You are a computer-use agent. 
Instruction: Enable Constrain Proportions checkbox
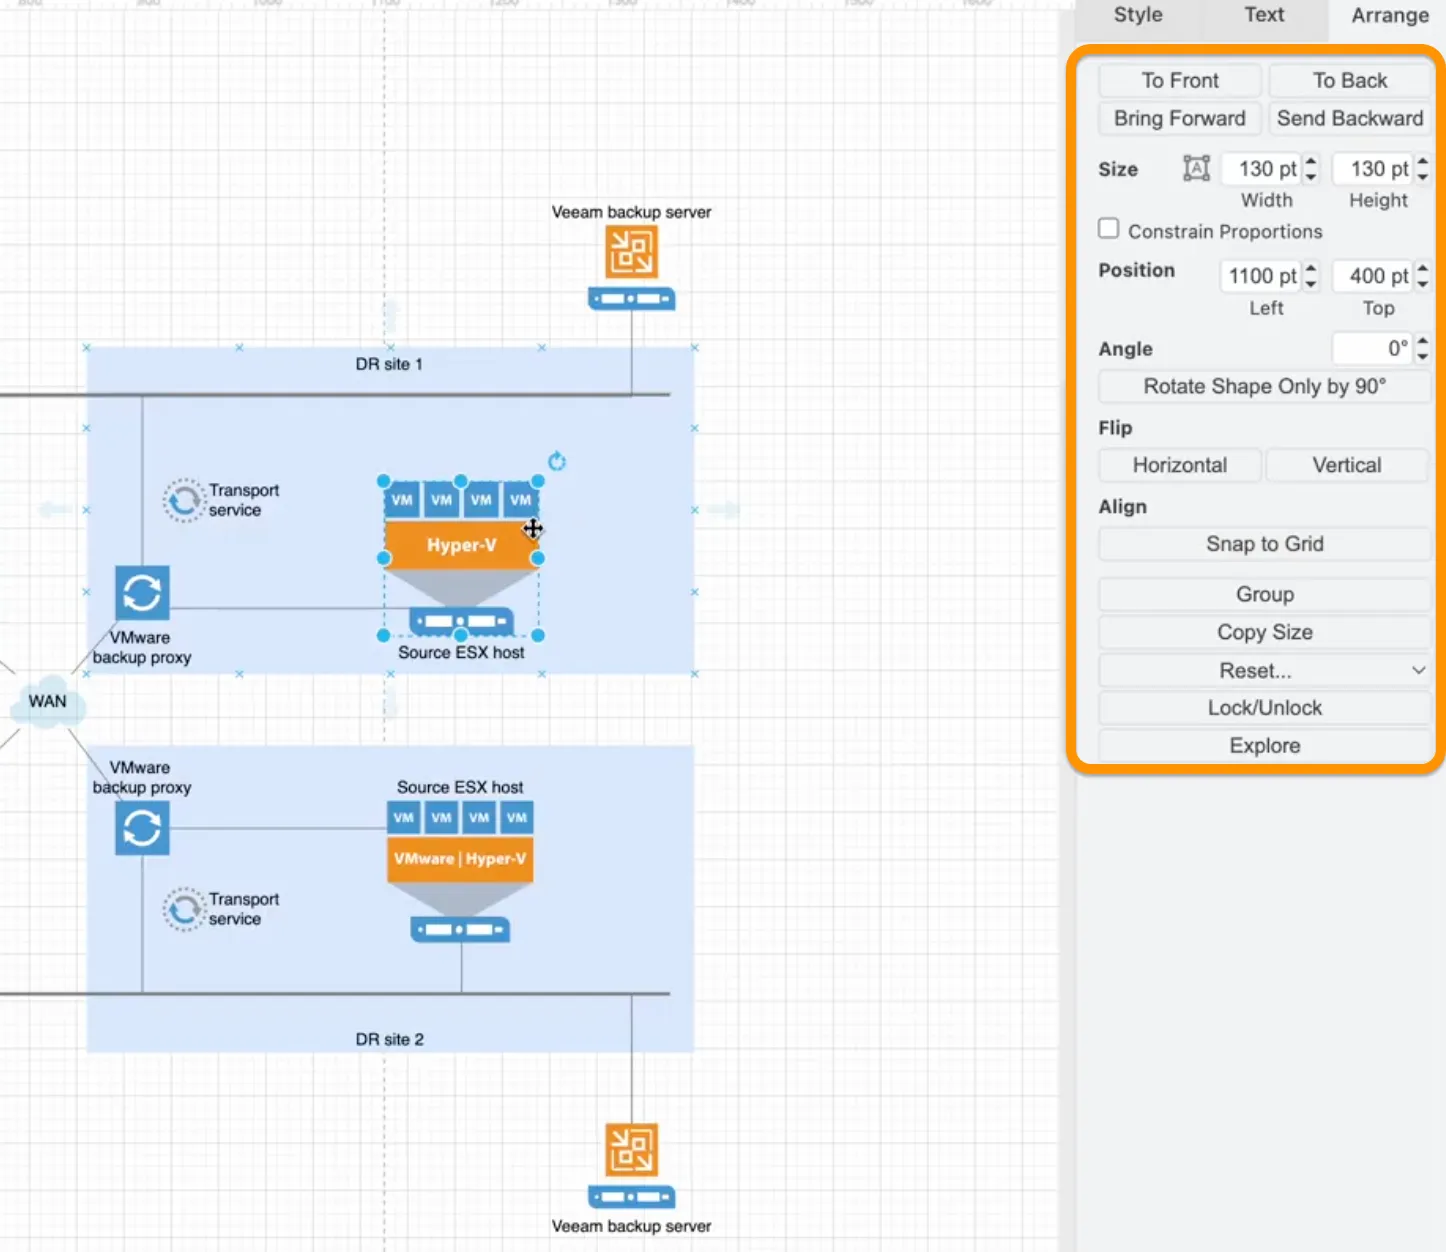(1109, 229)
